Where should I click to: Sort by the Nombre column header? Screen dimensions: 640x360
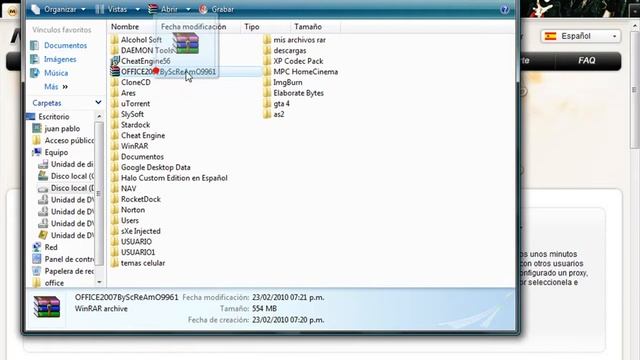click(x=125, y=27)
